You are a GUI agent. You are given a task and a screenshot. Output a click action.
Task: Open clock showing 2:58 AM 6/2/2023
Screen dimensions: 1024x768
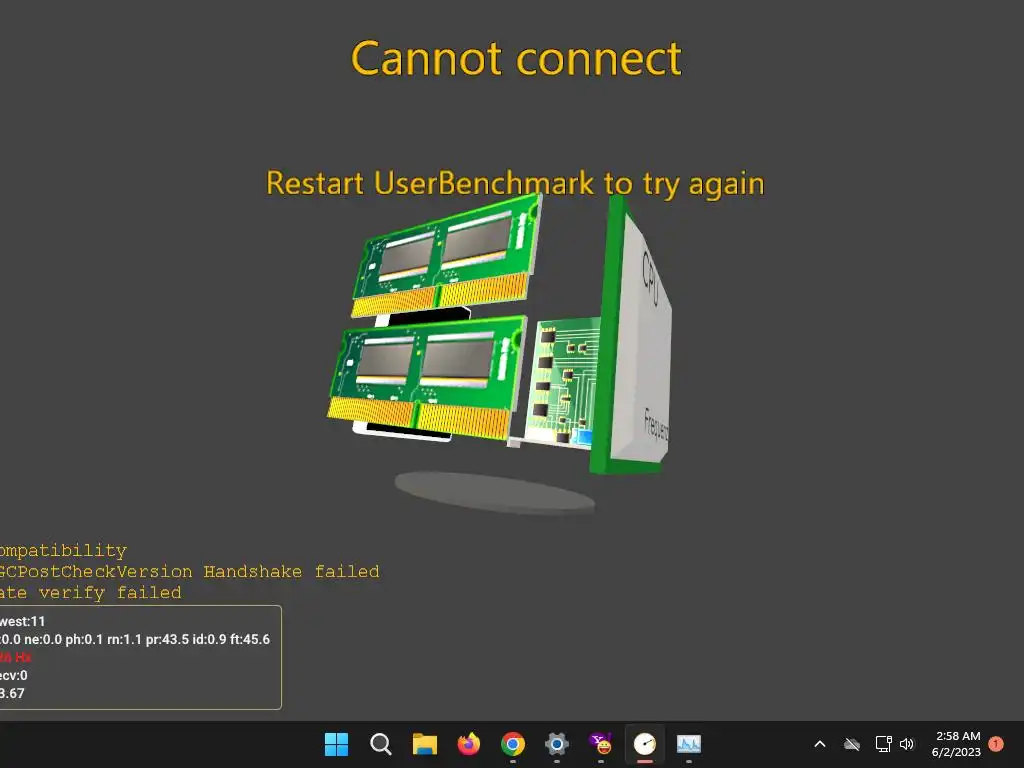coord(956,744)
